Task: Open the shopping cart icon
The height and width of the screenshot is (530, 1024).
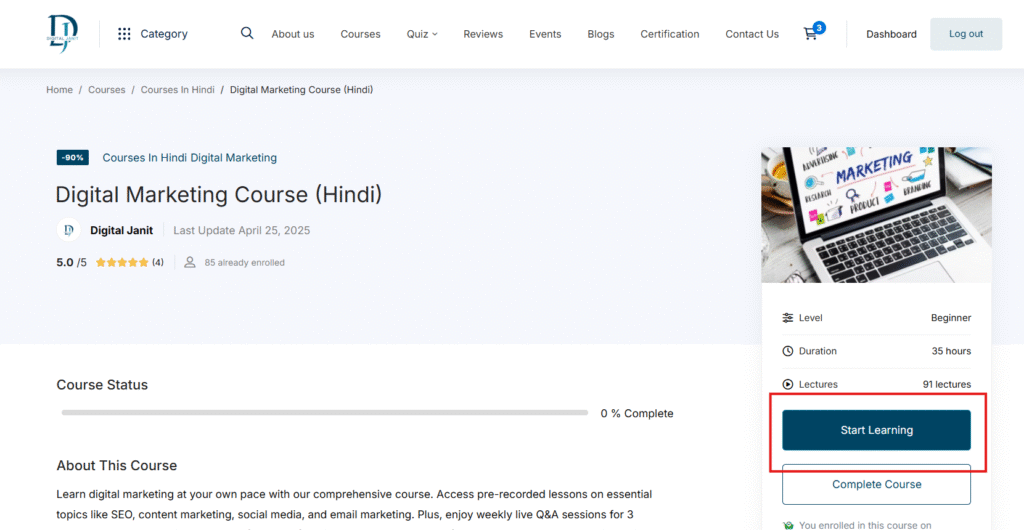Action: pyautogui.click(x=810, y=34)
